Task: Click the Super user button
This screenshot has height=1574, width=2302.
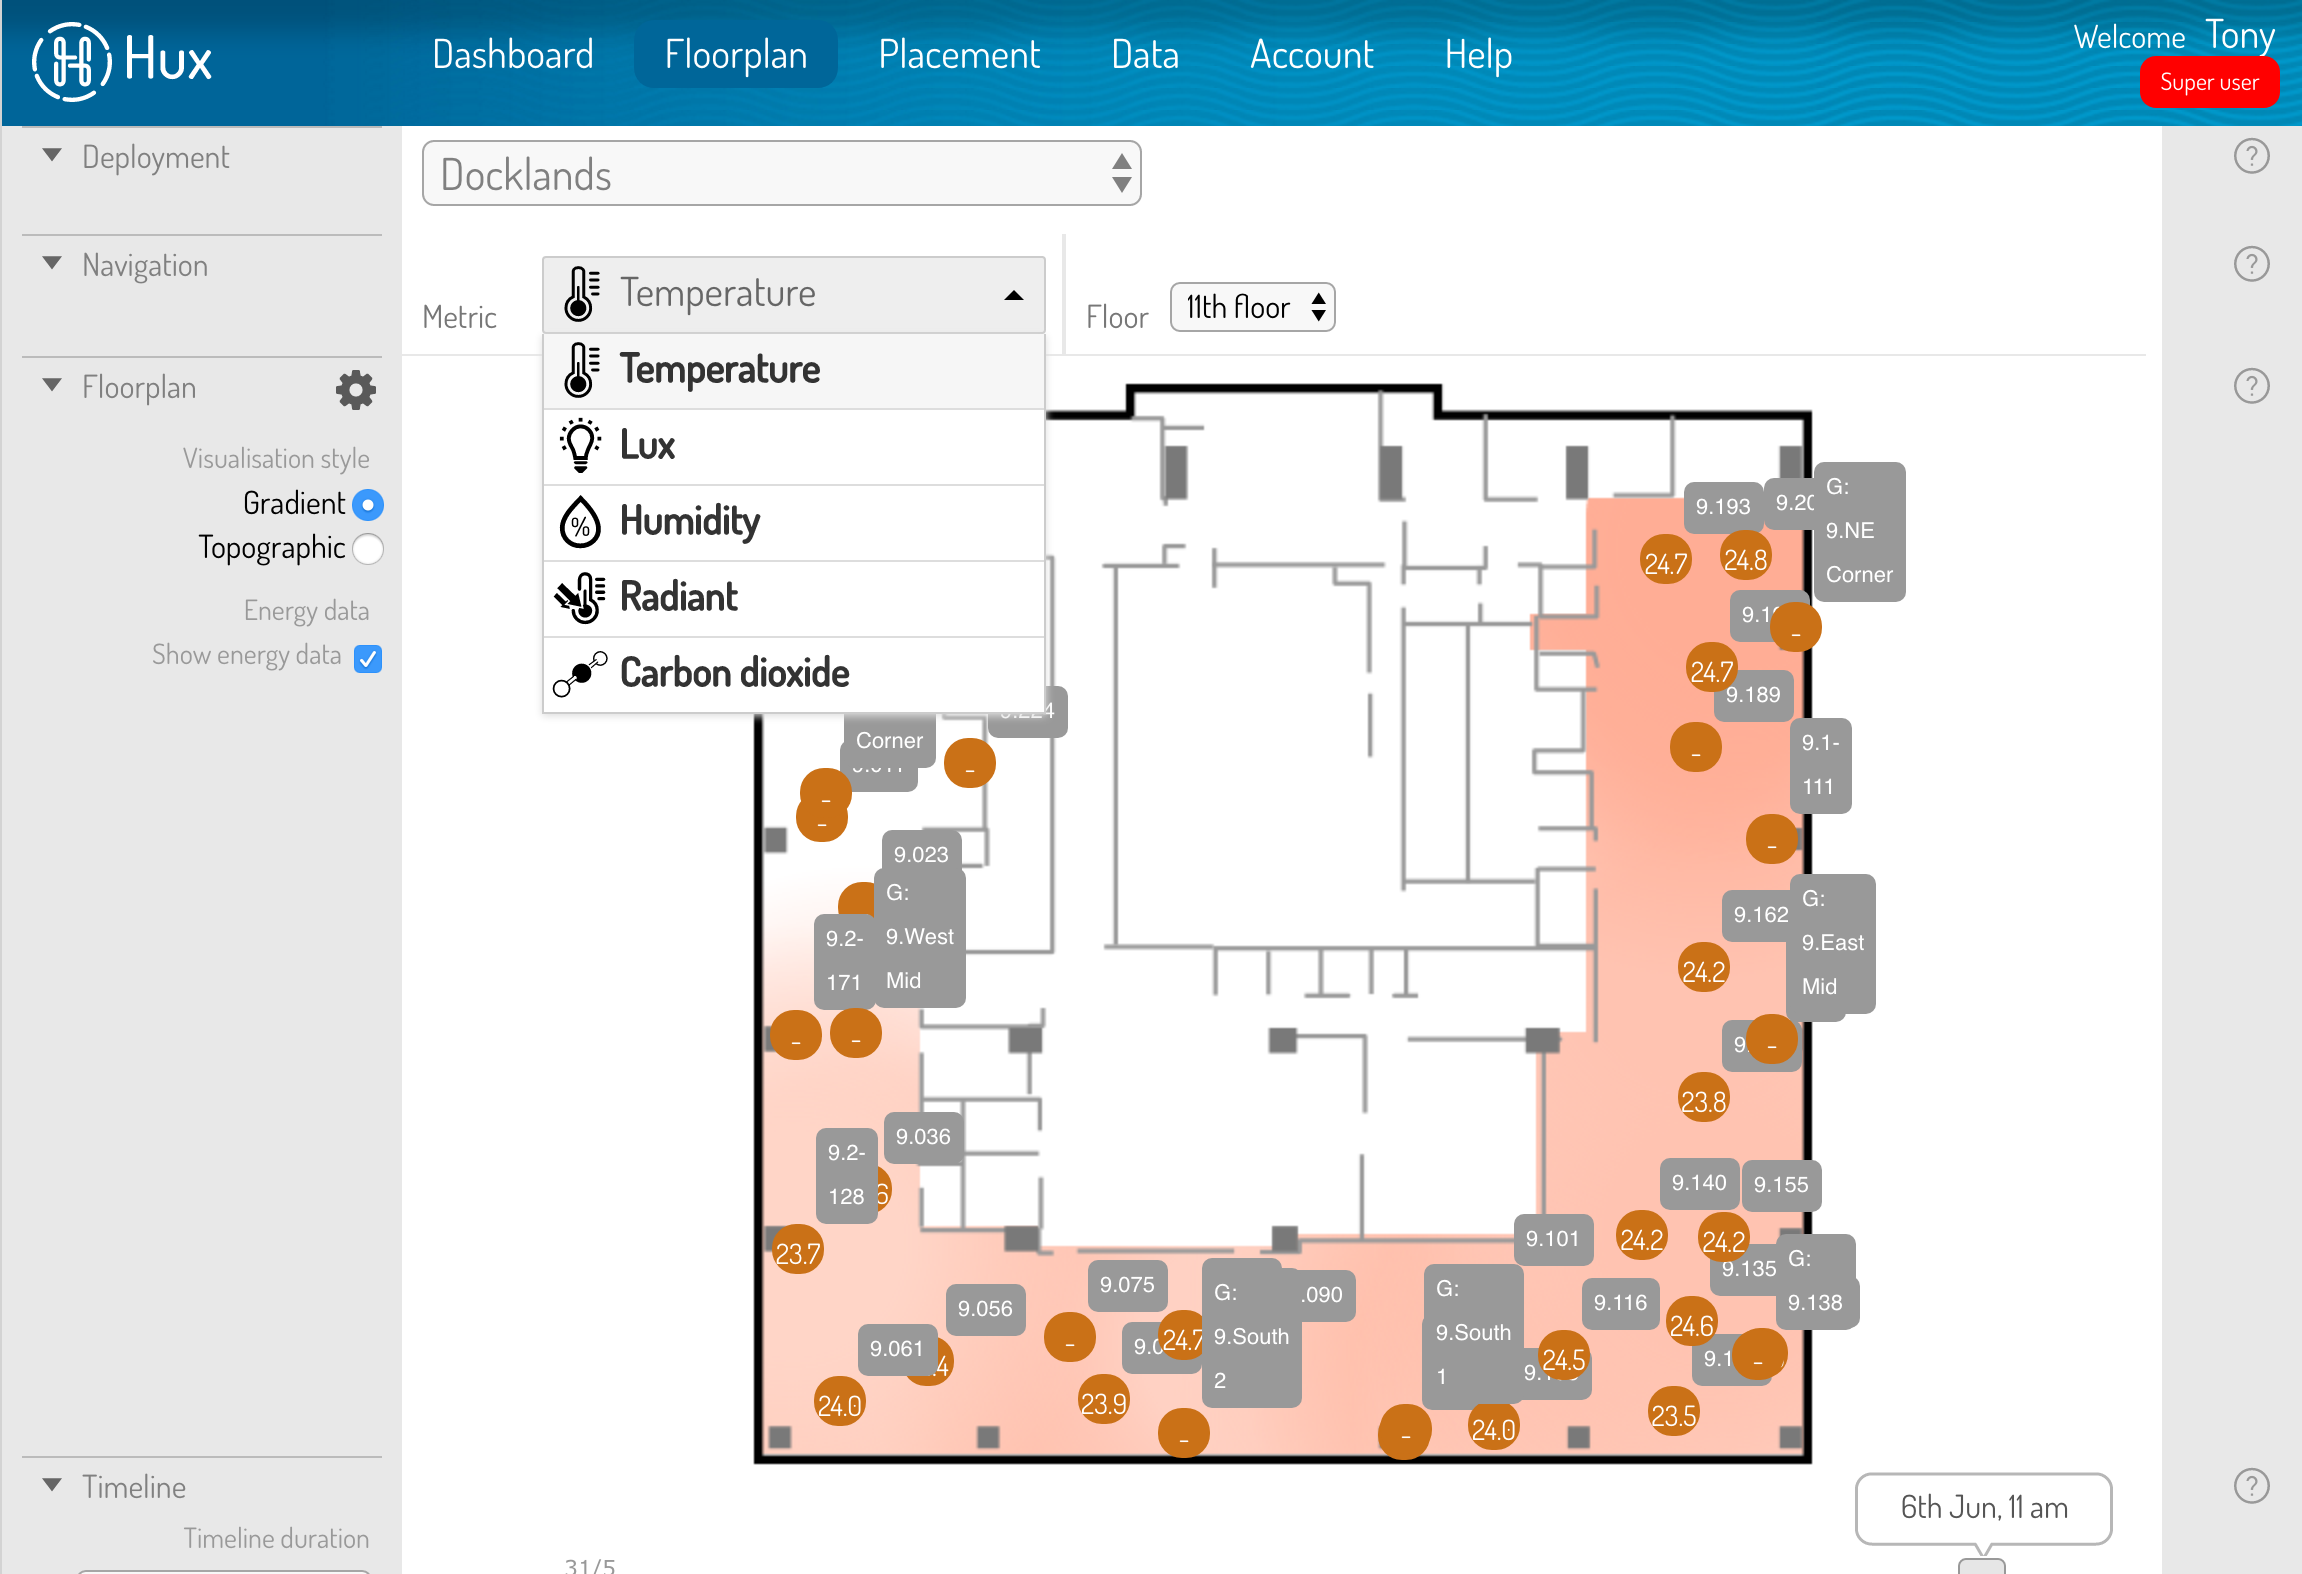Action: coord(2208,82)
